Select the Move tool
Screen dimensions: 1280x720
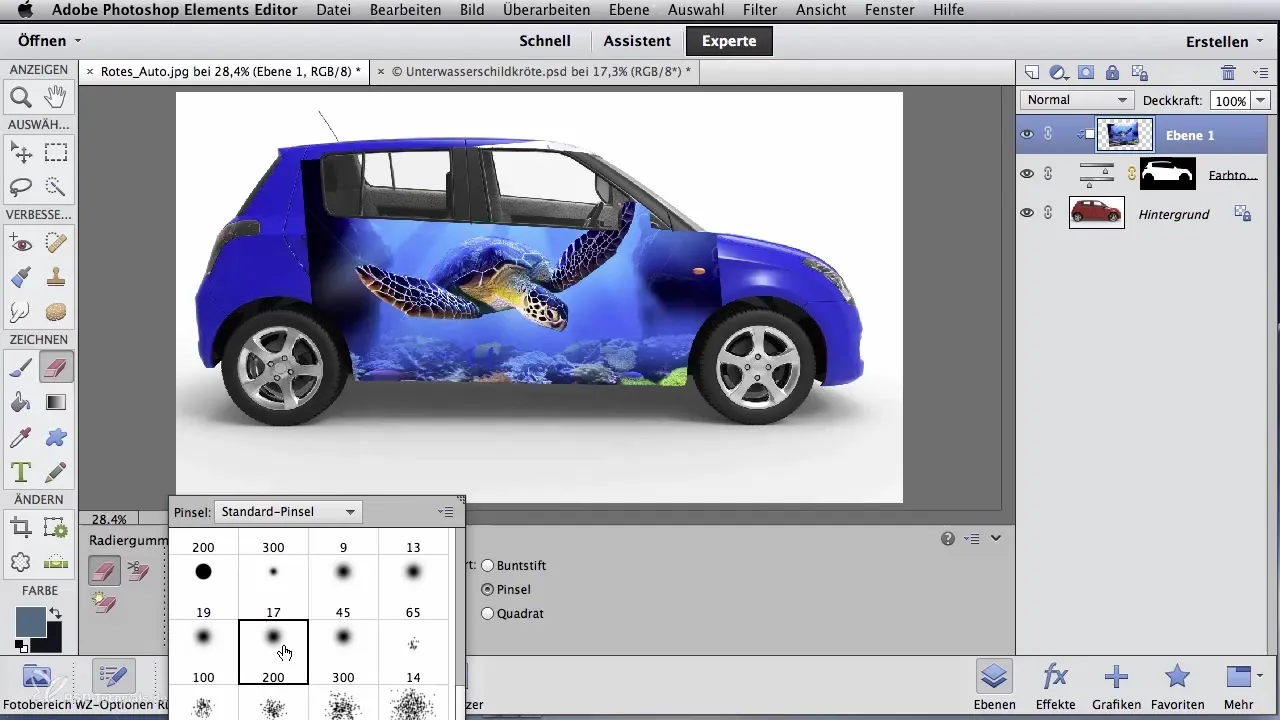[21, 152]
